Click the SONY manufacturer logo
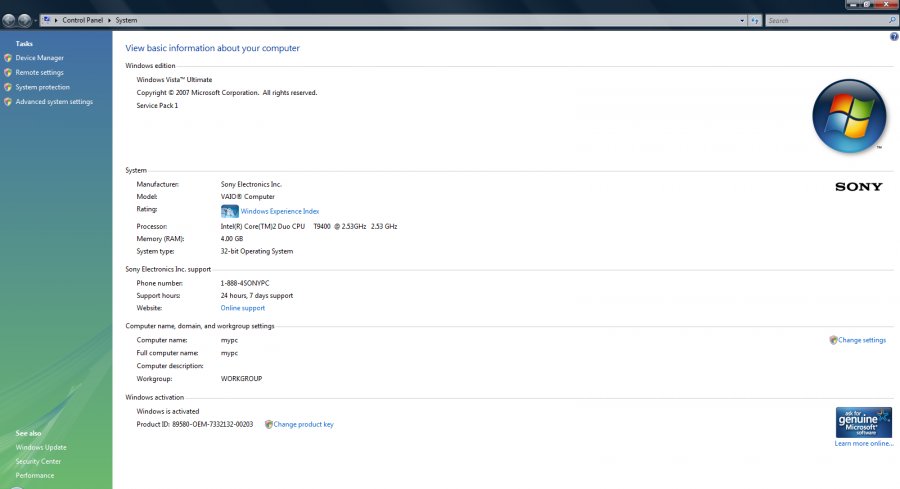The height and width of the screenshot is (489, 900). pos(859,187)
